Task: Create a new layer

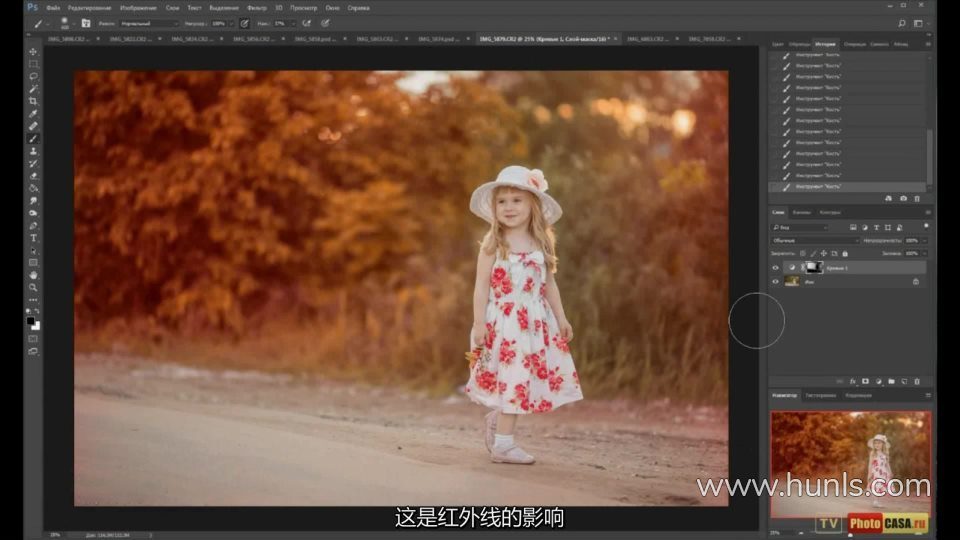Action: 904,381
